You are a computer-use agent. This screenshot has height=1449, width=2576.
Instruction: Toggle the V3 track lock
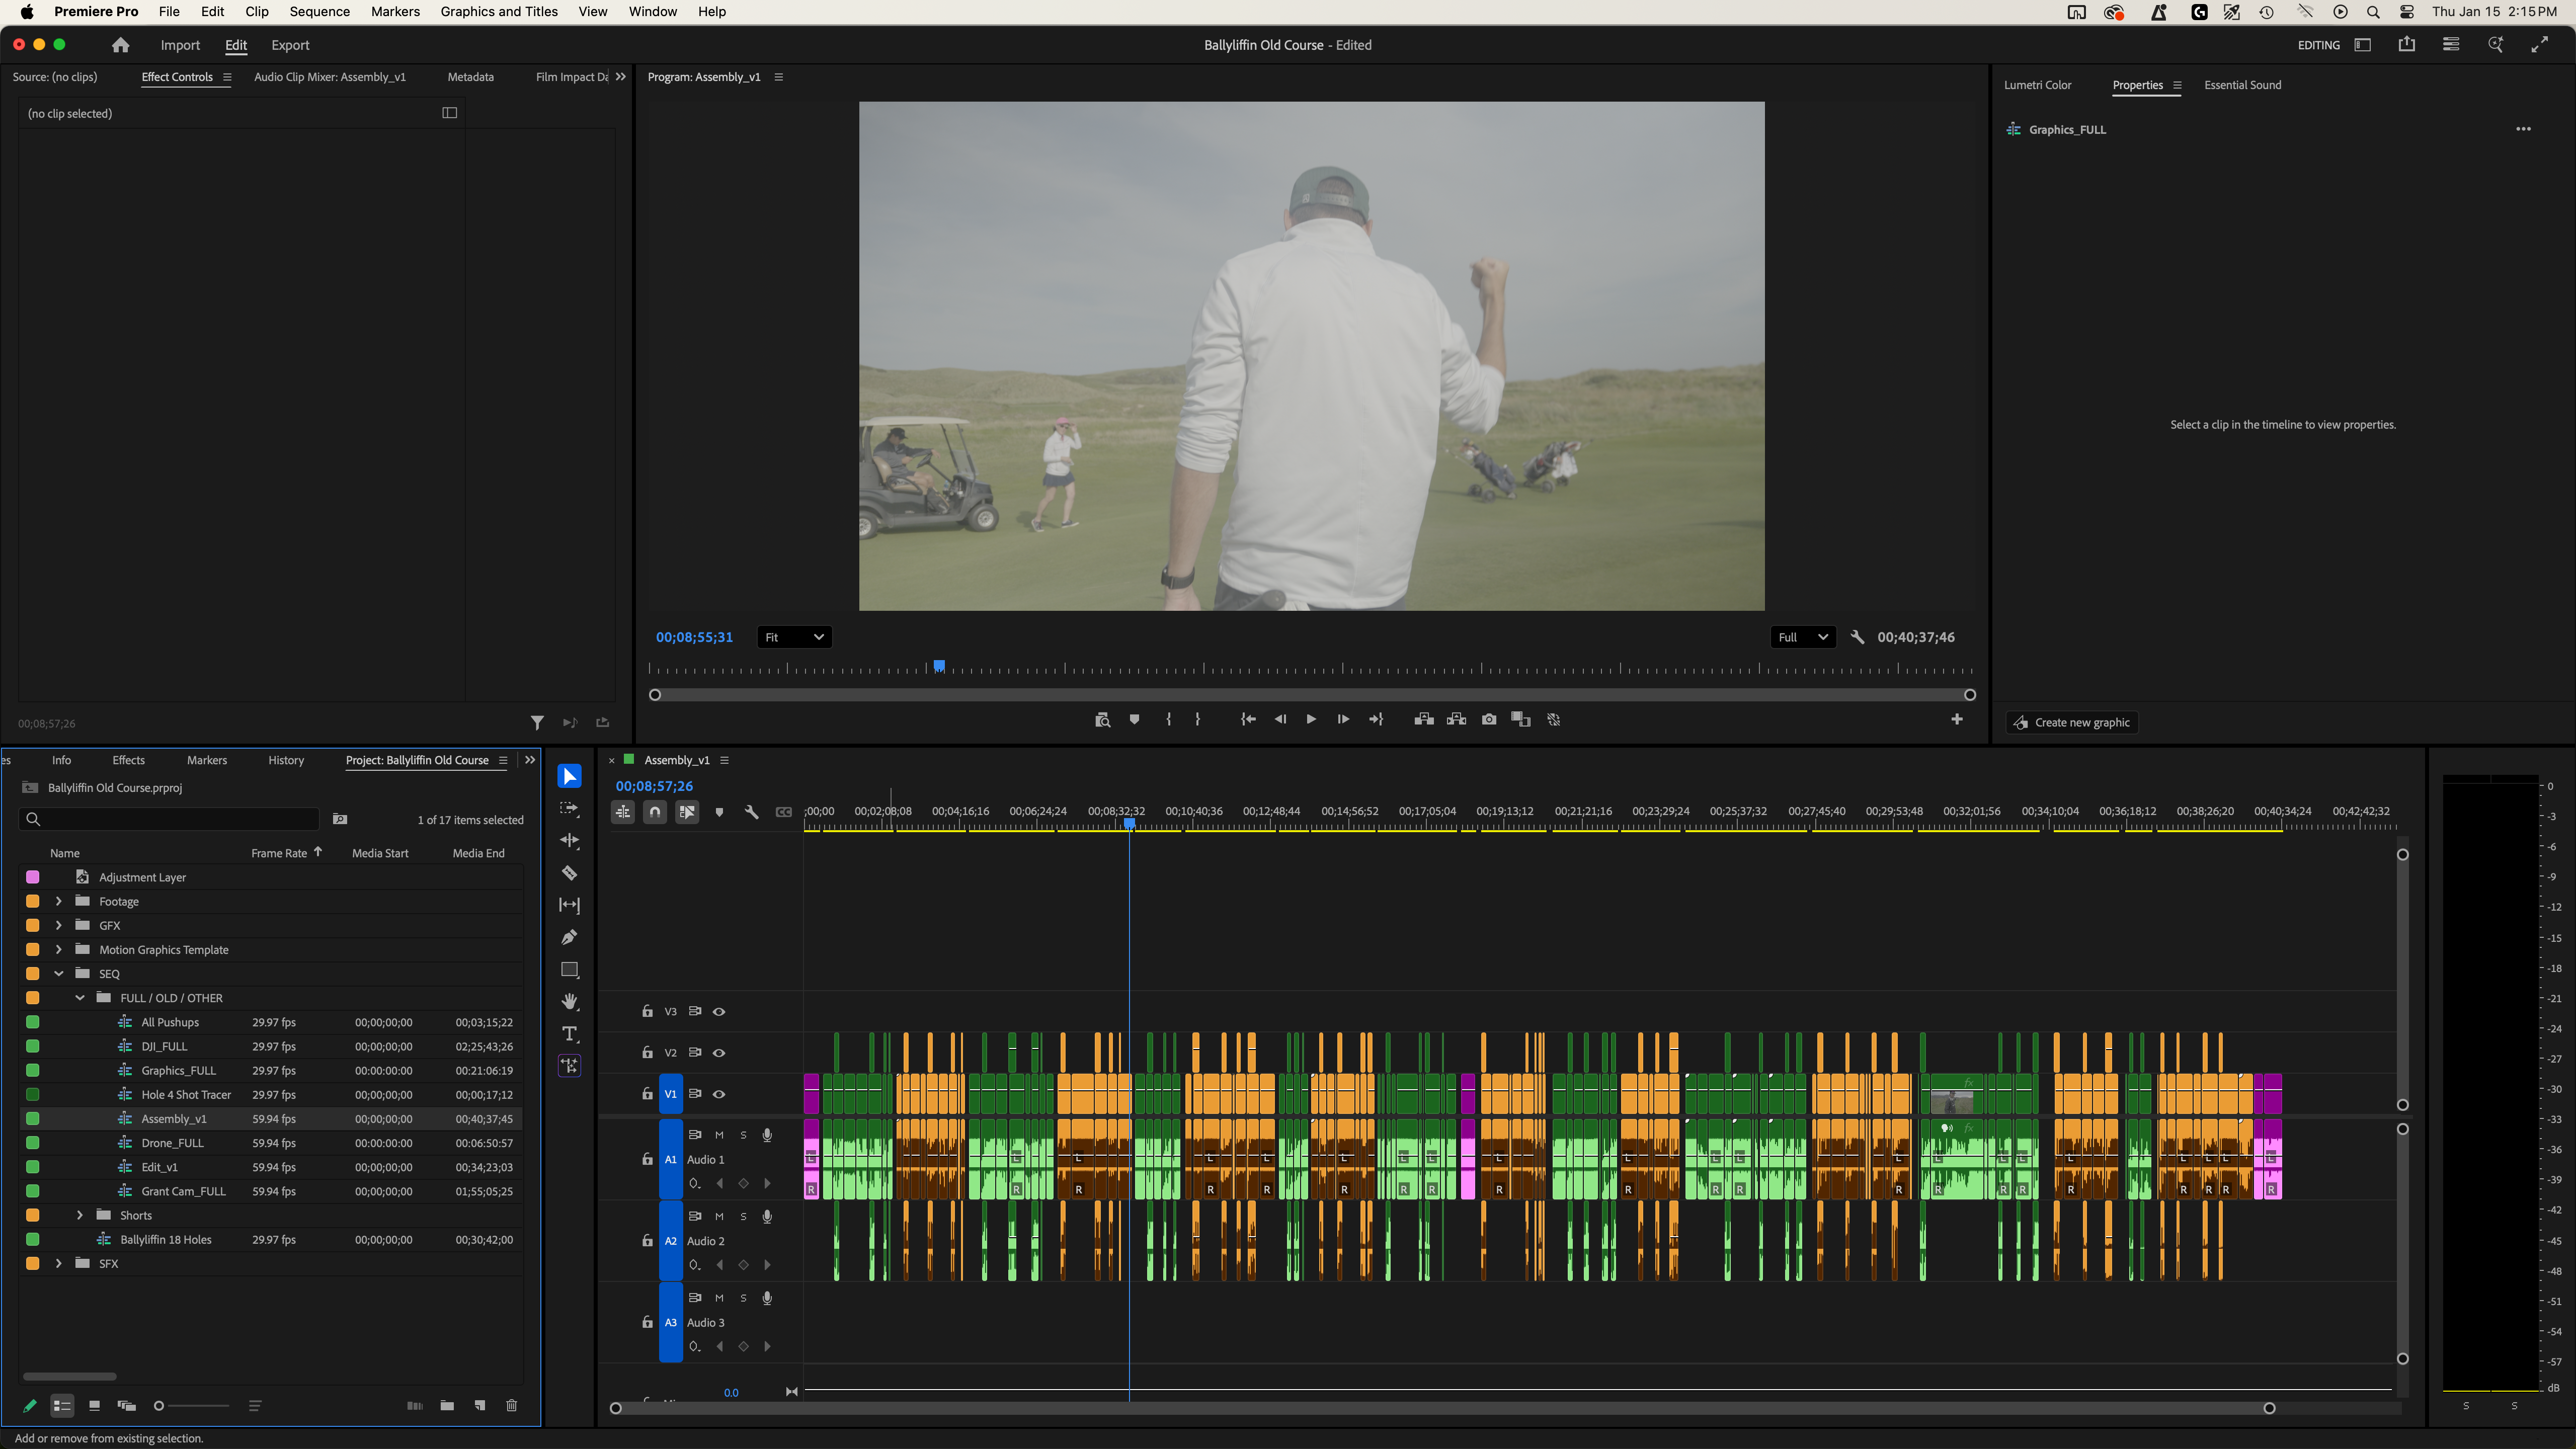647,1011
